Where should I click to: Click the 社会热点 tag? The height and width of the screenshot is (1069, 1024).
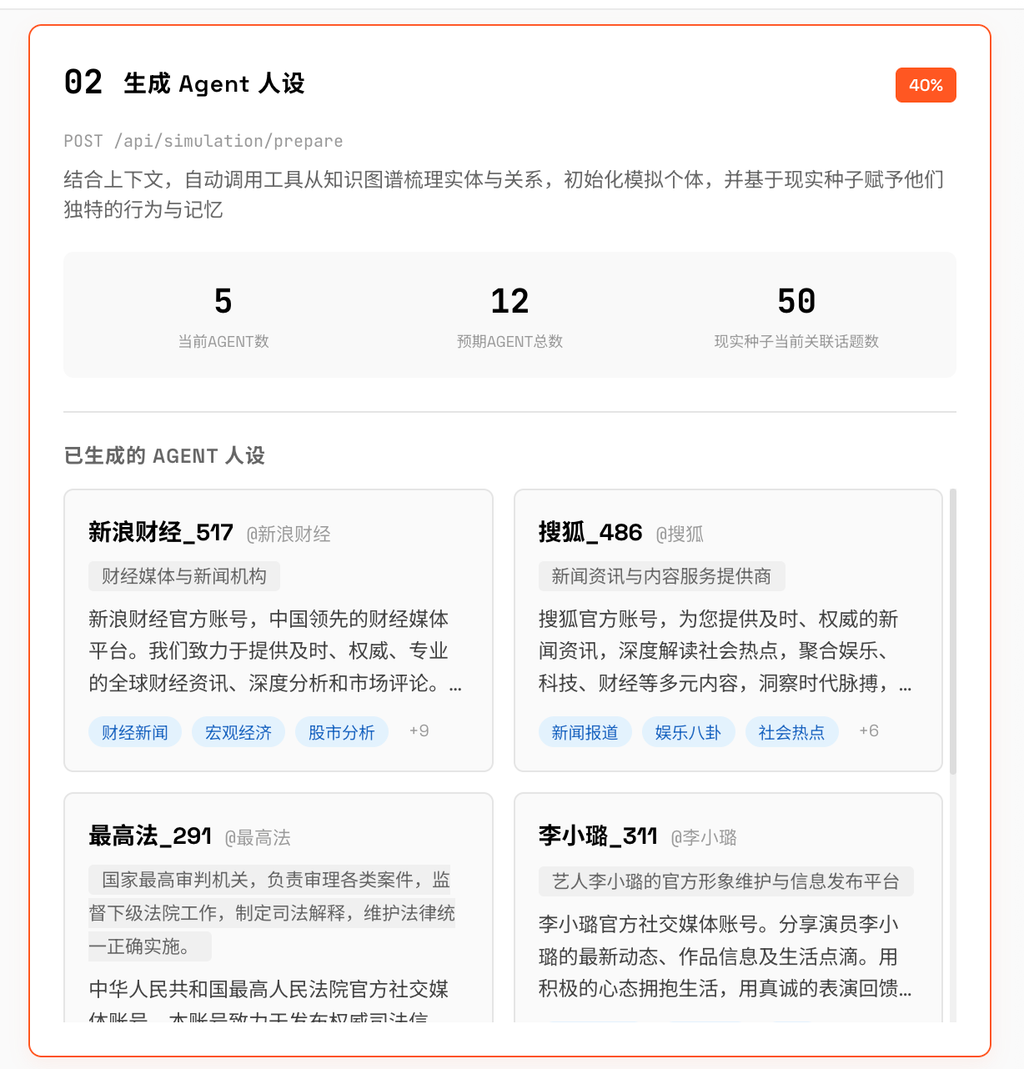(x=791, y=732)
